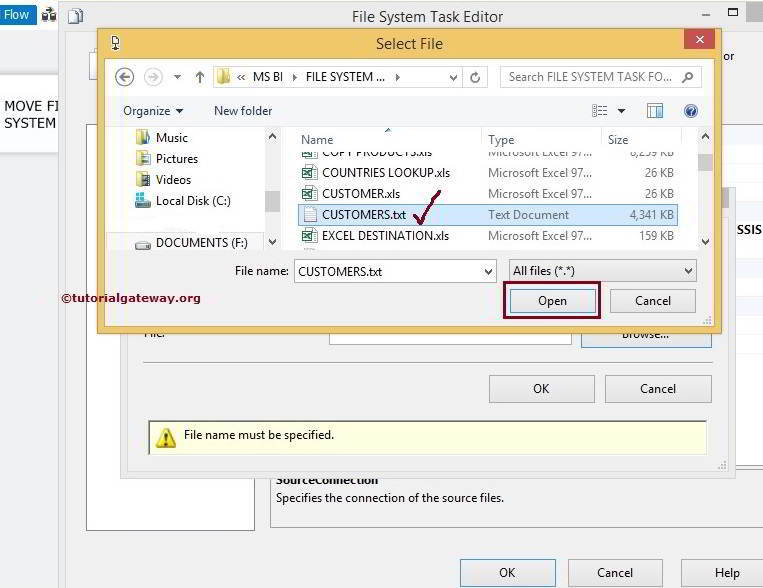Select the COUNTRIES LOOKUP.xls file
This screenshot has height=588, width=763.
pos(488,173)
